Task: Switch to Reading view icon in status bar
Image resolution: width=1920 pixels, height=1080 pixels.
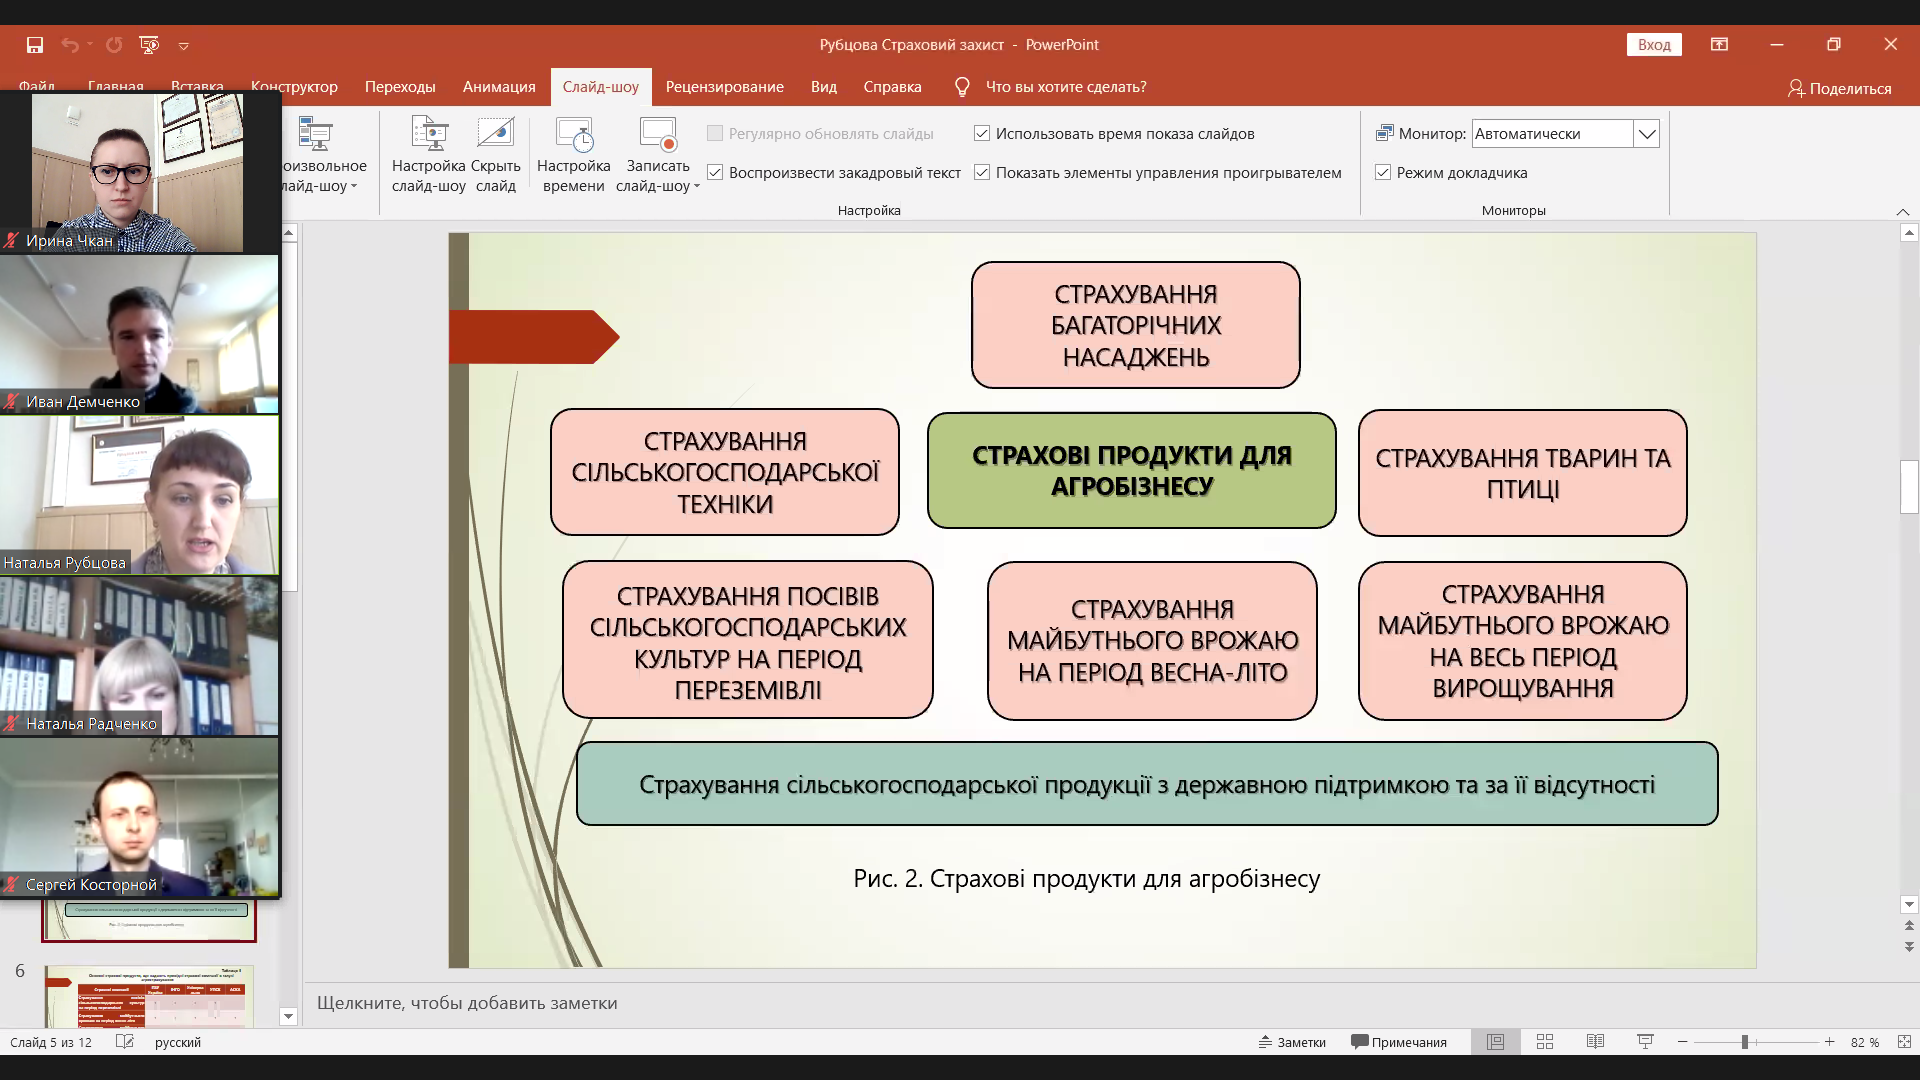Action: (1595, 1042)
